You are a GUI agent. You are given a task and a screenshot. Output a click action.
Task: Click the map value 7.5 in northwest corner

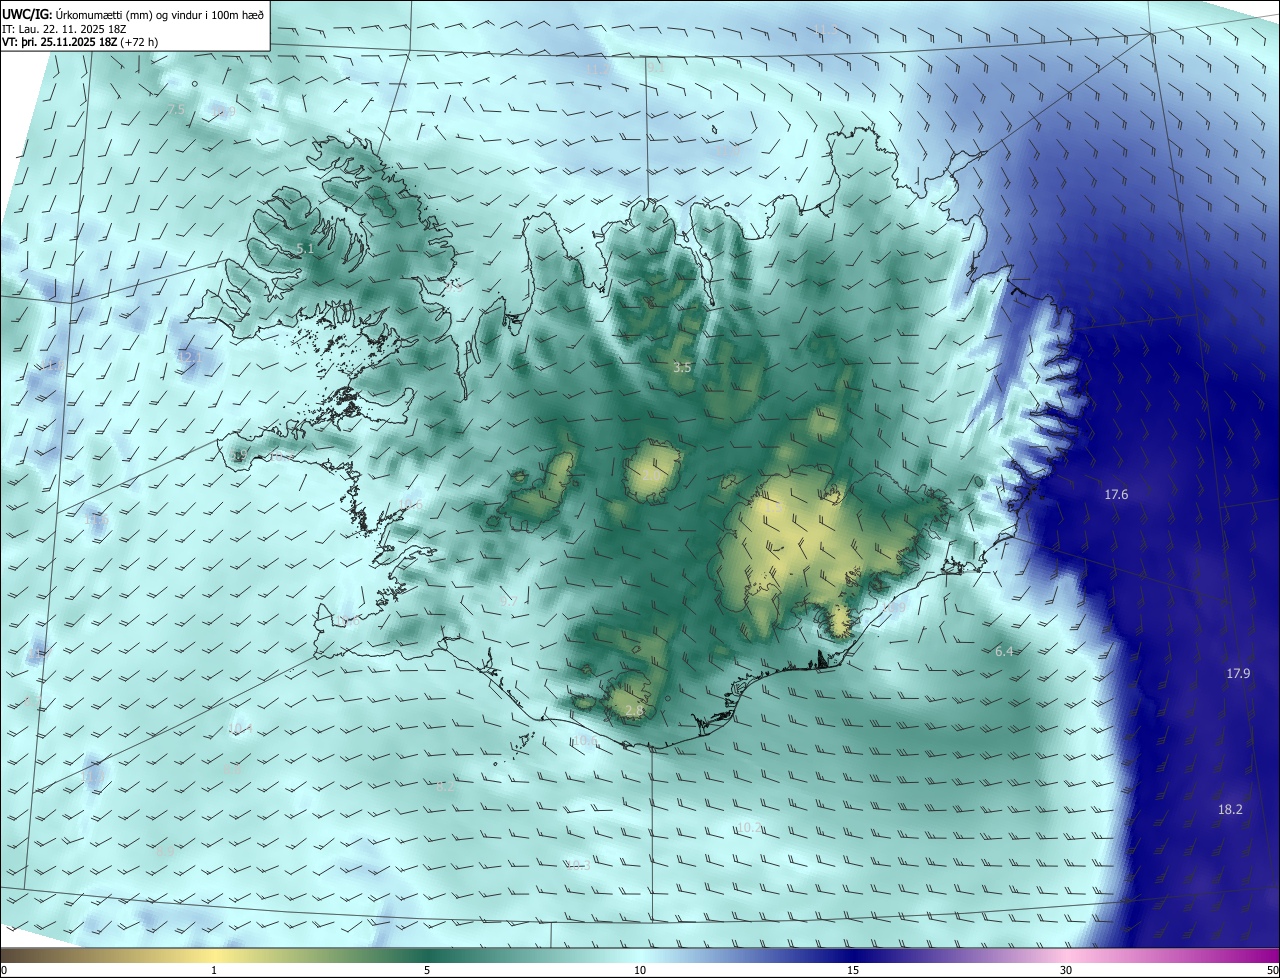click(176, 110)
